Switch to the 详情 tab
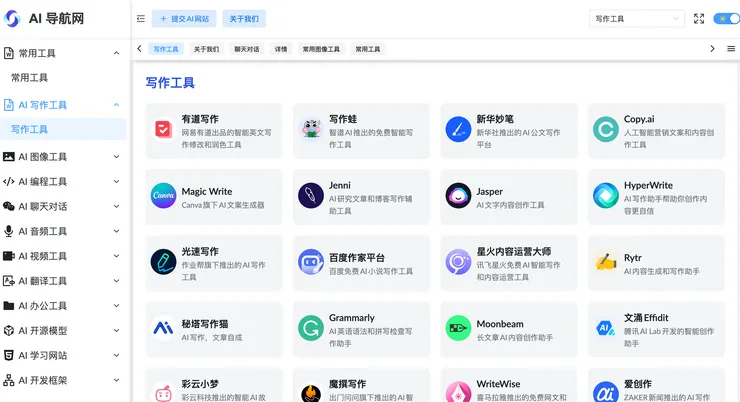740x402 pixels. [281, 49]
